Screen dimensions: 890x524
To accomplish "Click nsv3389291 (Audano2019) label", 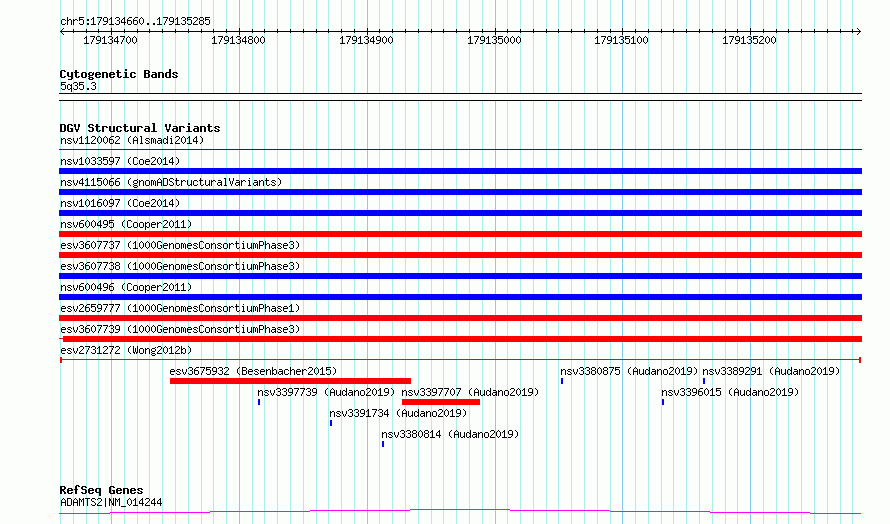I will 771,371.
